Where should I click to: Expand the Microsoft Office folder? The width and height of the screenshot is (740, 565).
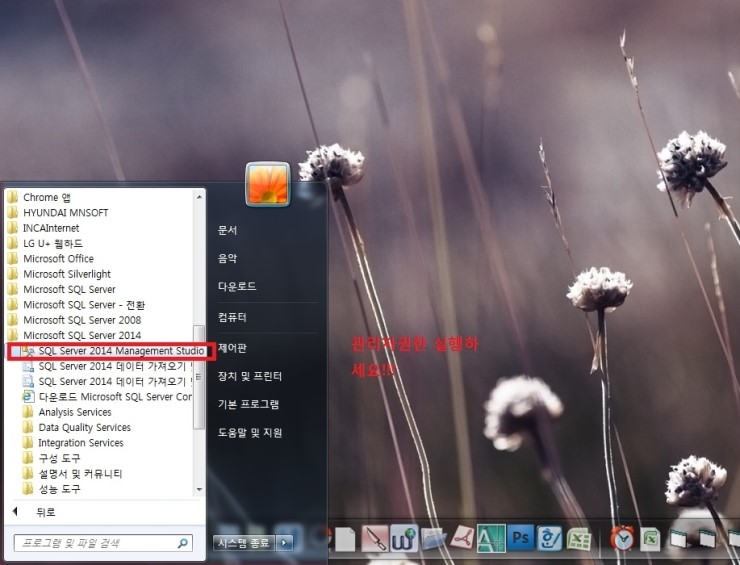50,259
